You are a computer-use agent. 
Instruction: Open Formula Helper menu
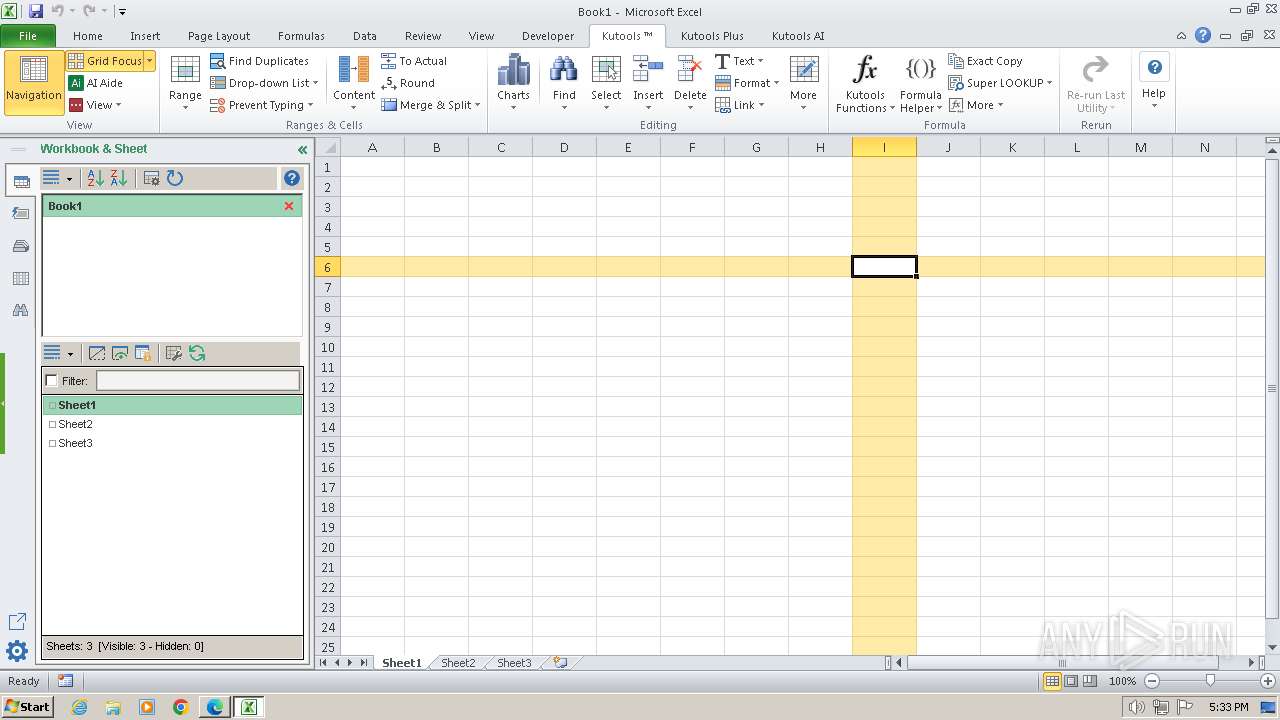click(x=920, y=84)
